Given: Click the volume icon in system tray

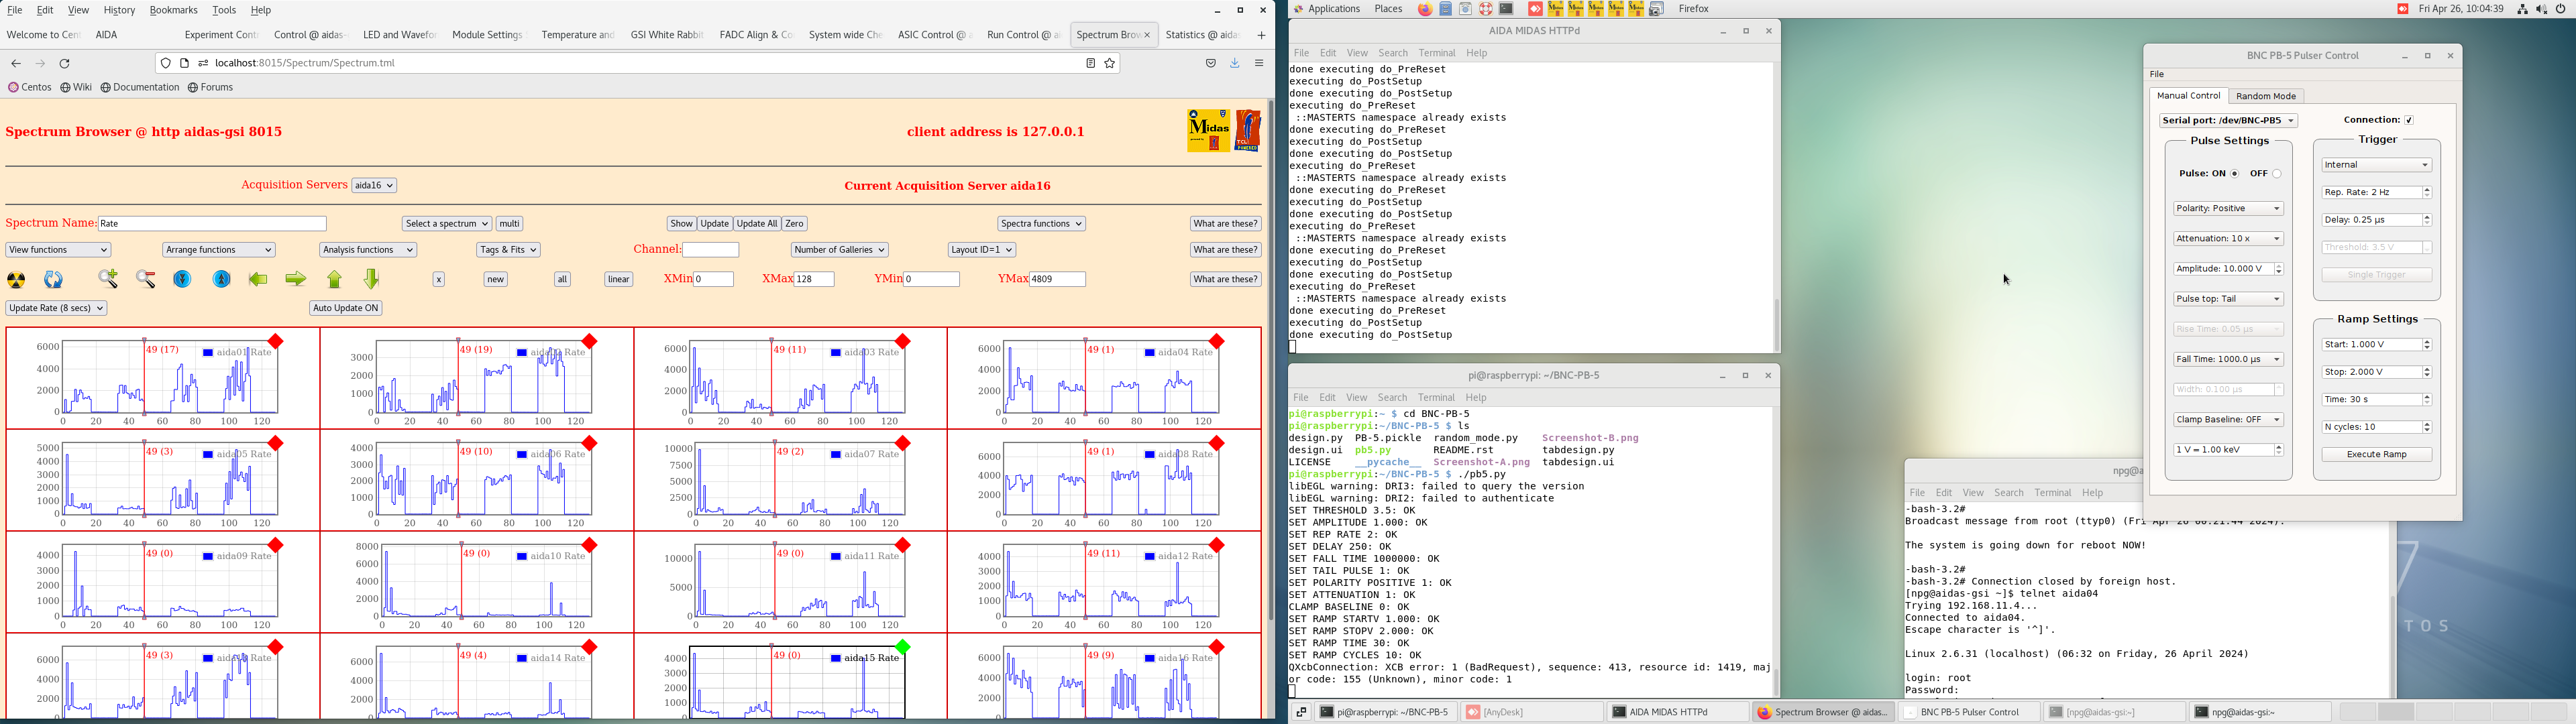Looking at the screenshot, I should (2541, 9).
